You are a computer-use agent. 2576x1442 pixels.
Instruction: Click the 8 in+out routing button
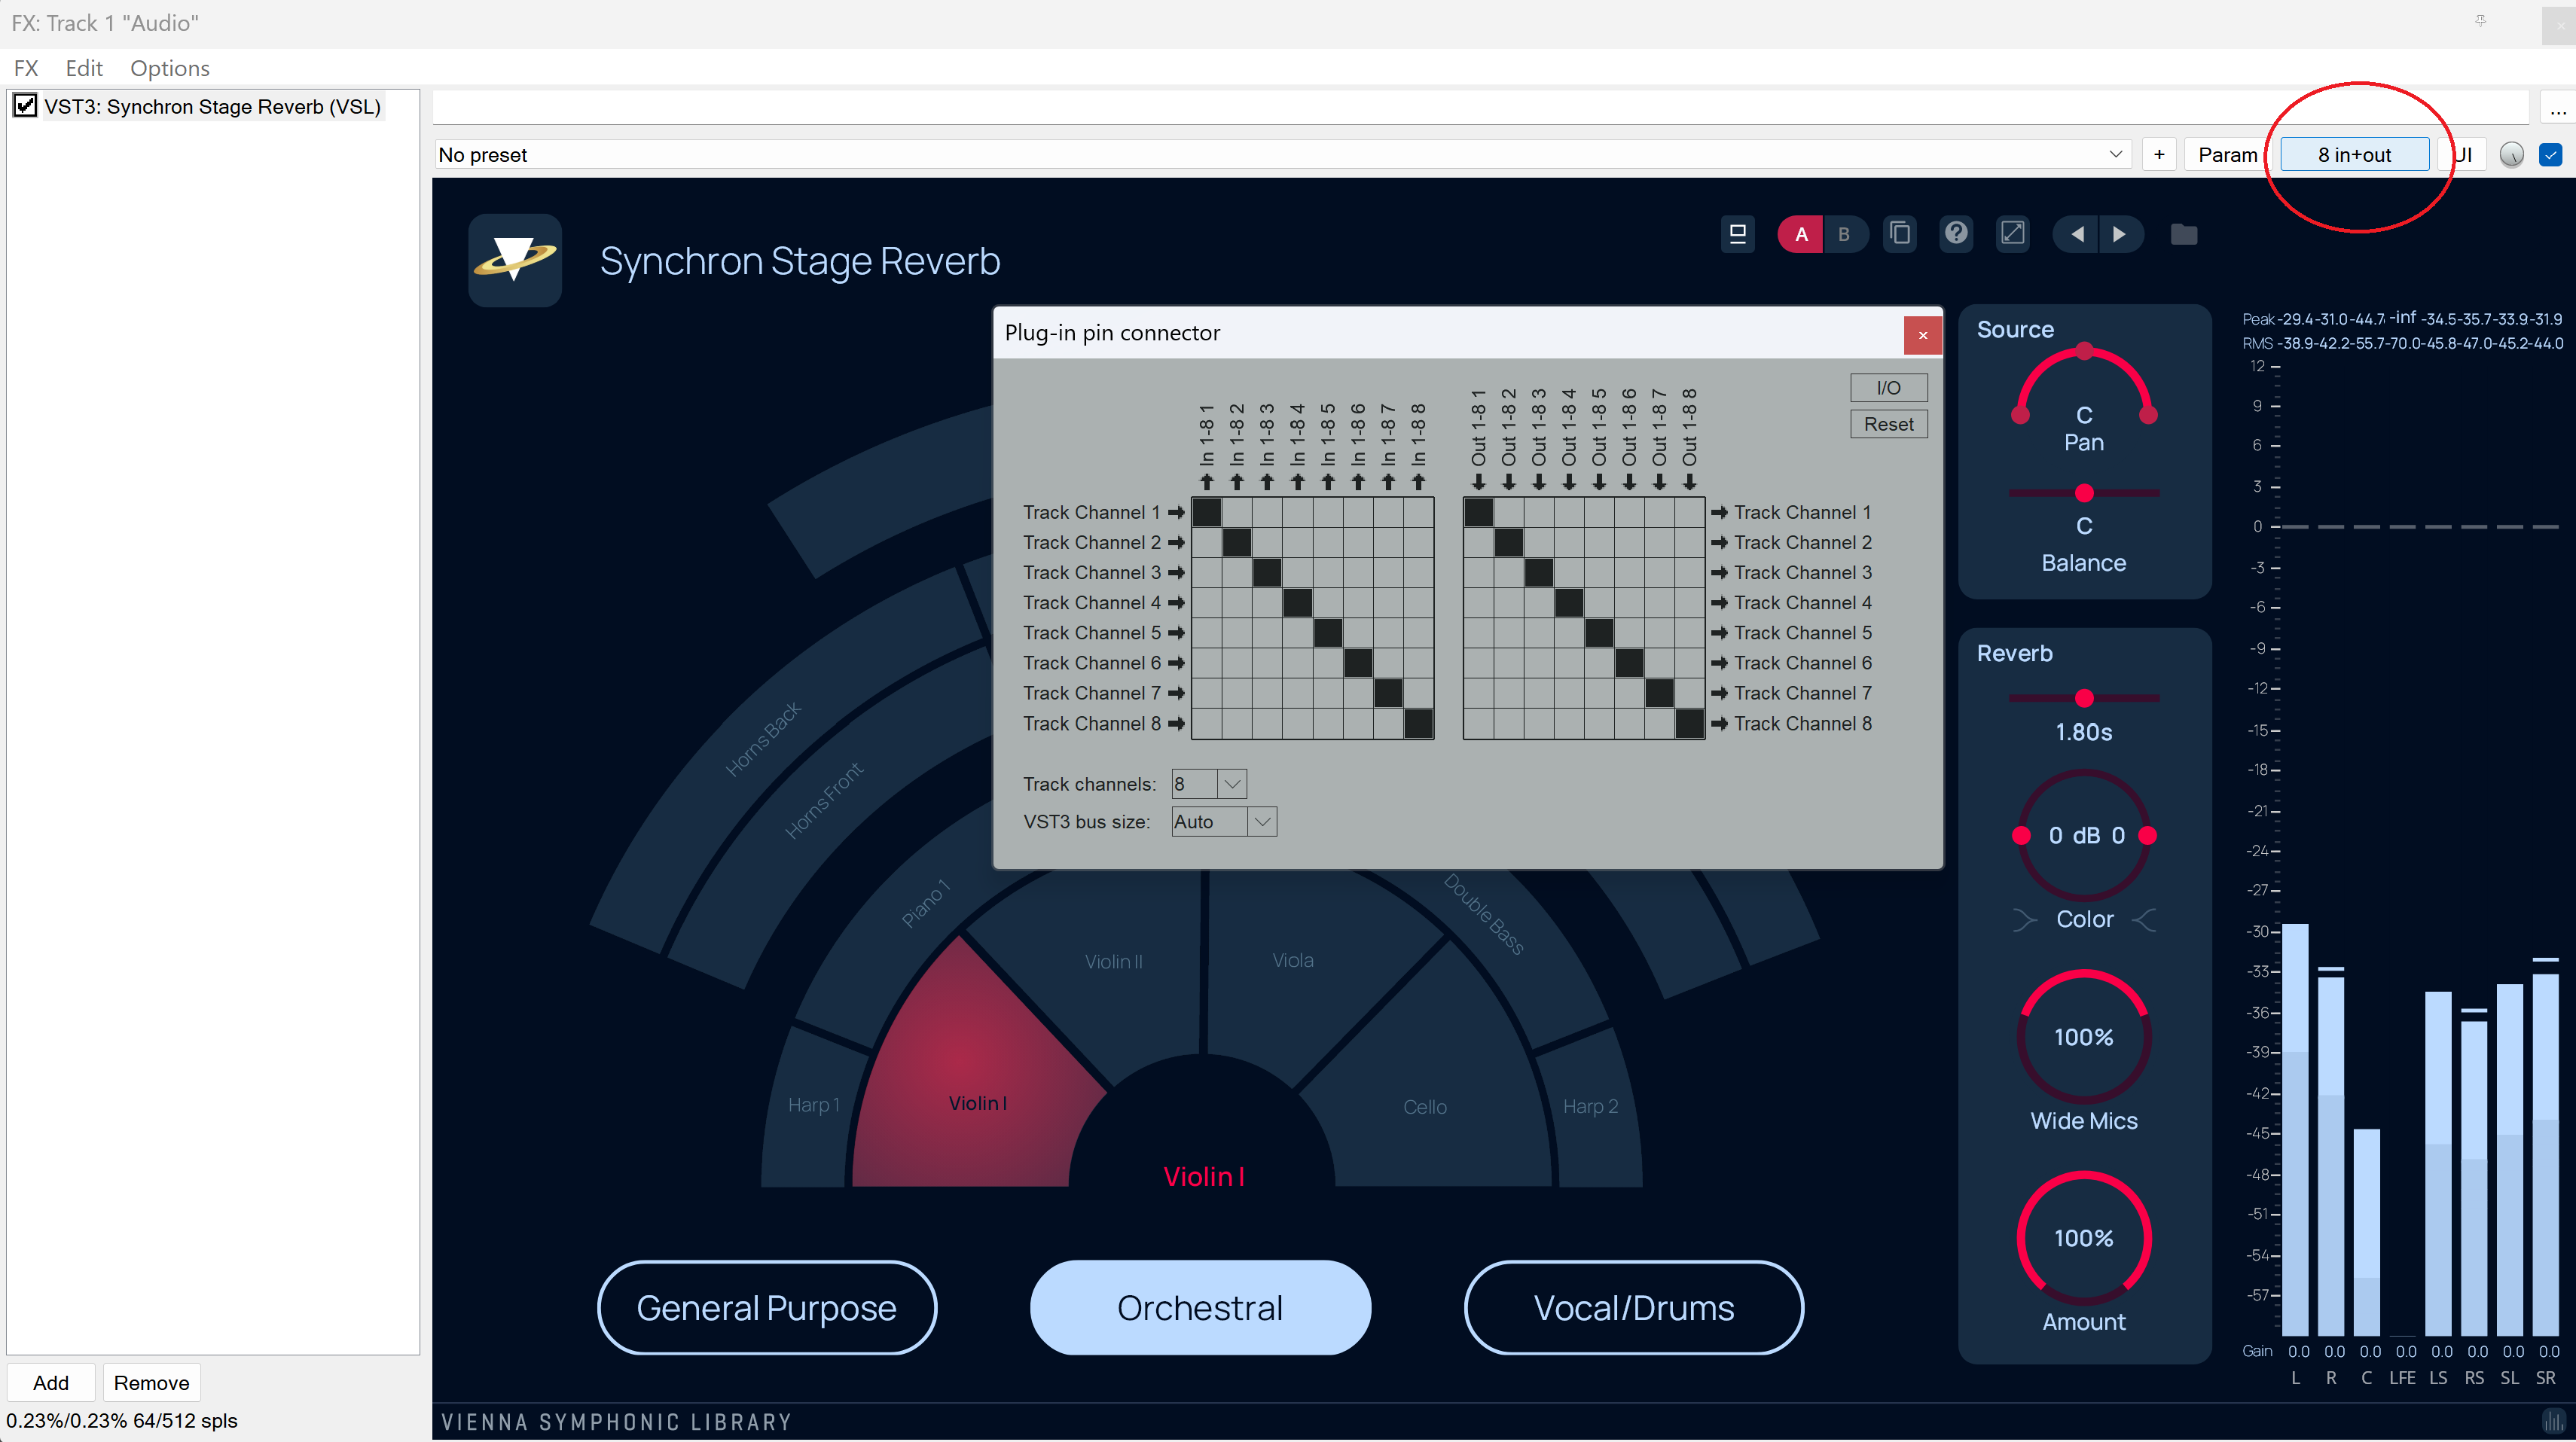coord(2354,155)
